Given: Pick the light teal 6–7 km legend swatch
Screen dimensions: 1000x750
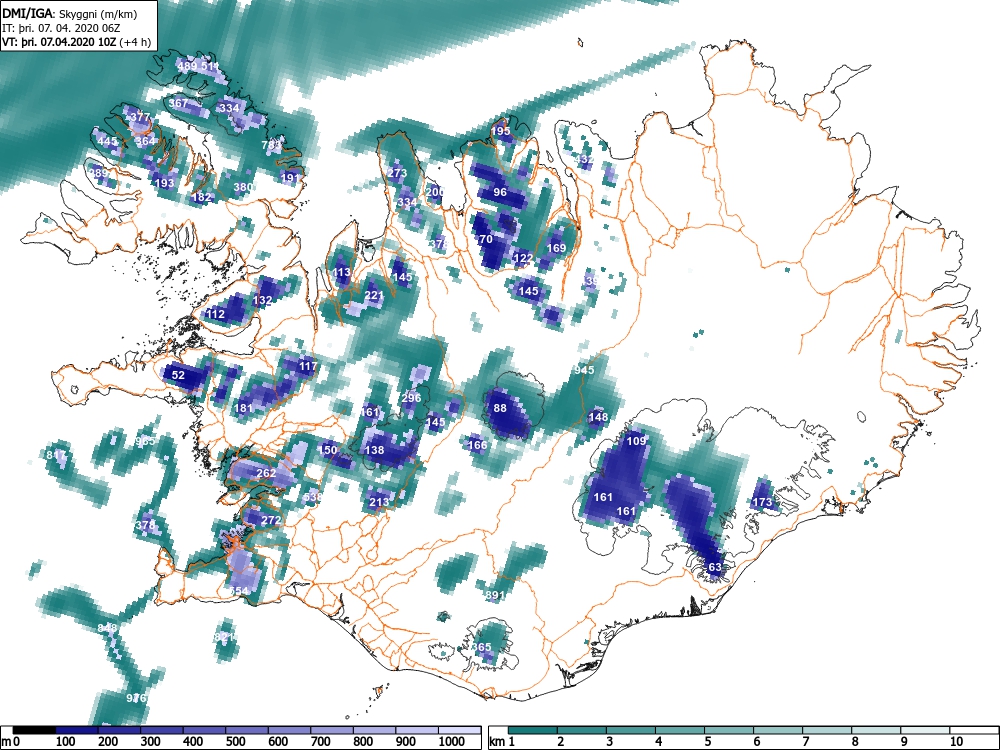Looking at the screenshot, I should 778,730.
